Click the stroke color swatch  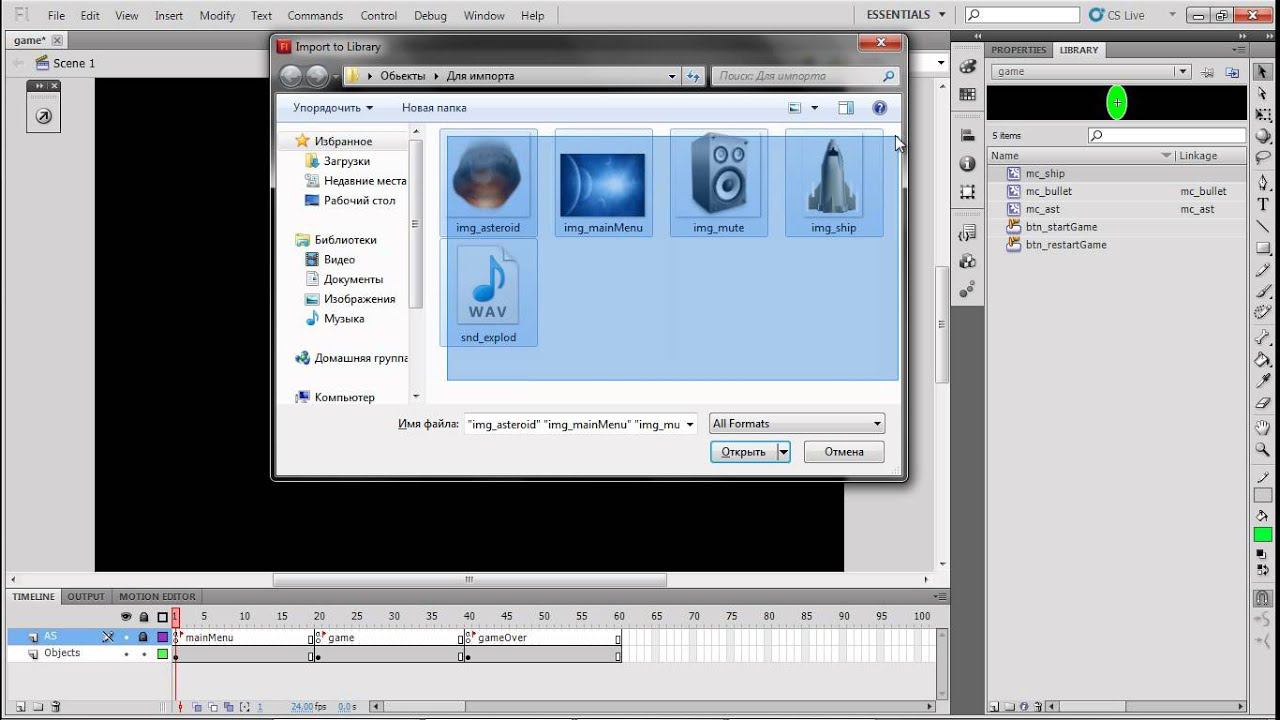pyautogui.click(x=1263, y=495)
